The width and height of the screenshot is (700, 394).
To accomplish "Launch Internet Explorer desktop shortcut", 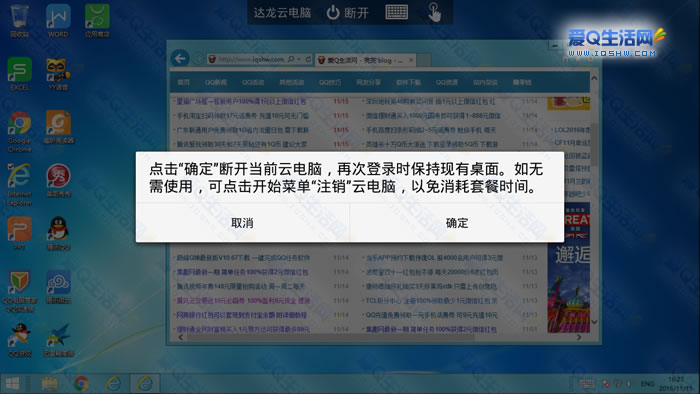I will tap(19, 184).
